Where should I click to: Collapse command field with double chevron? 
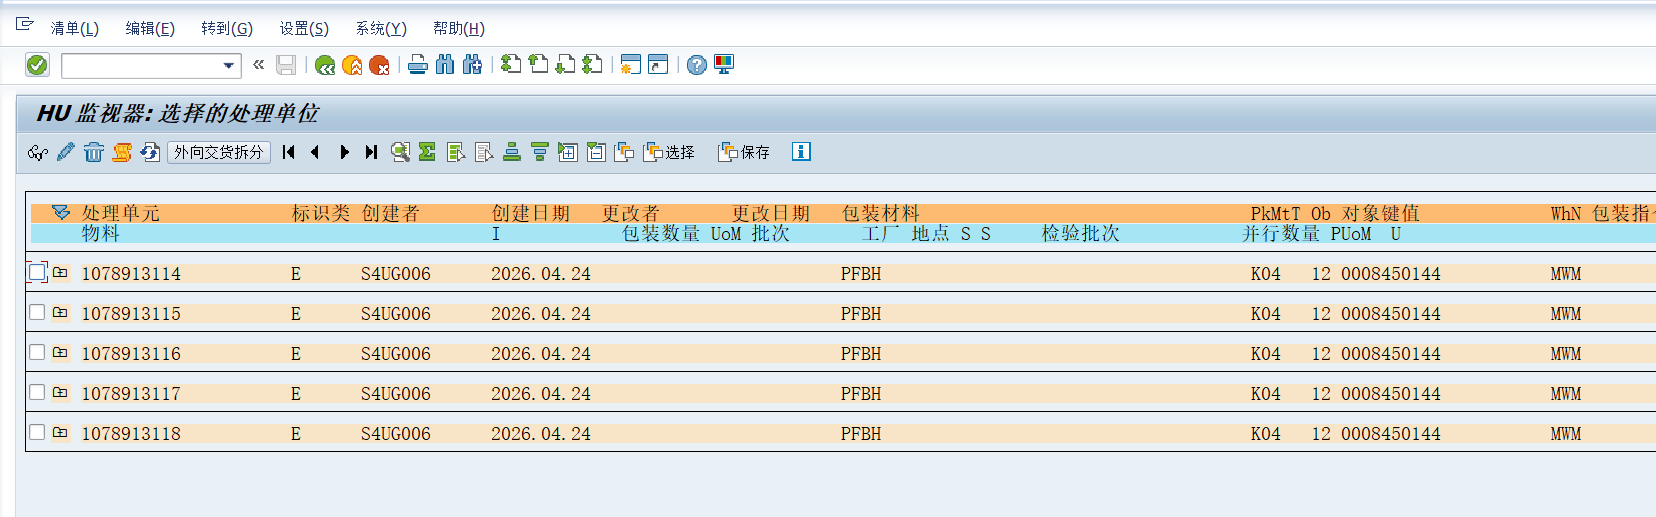click(258, 65)
